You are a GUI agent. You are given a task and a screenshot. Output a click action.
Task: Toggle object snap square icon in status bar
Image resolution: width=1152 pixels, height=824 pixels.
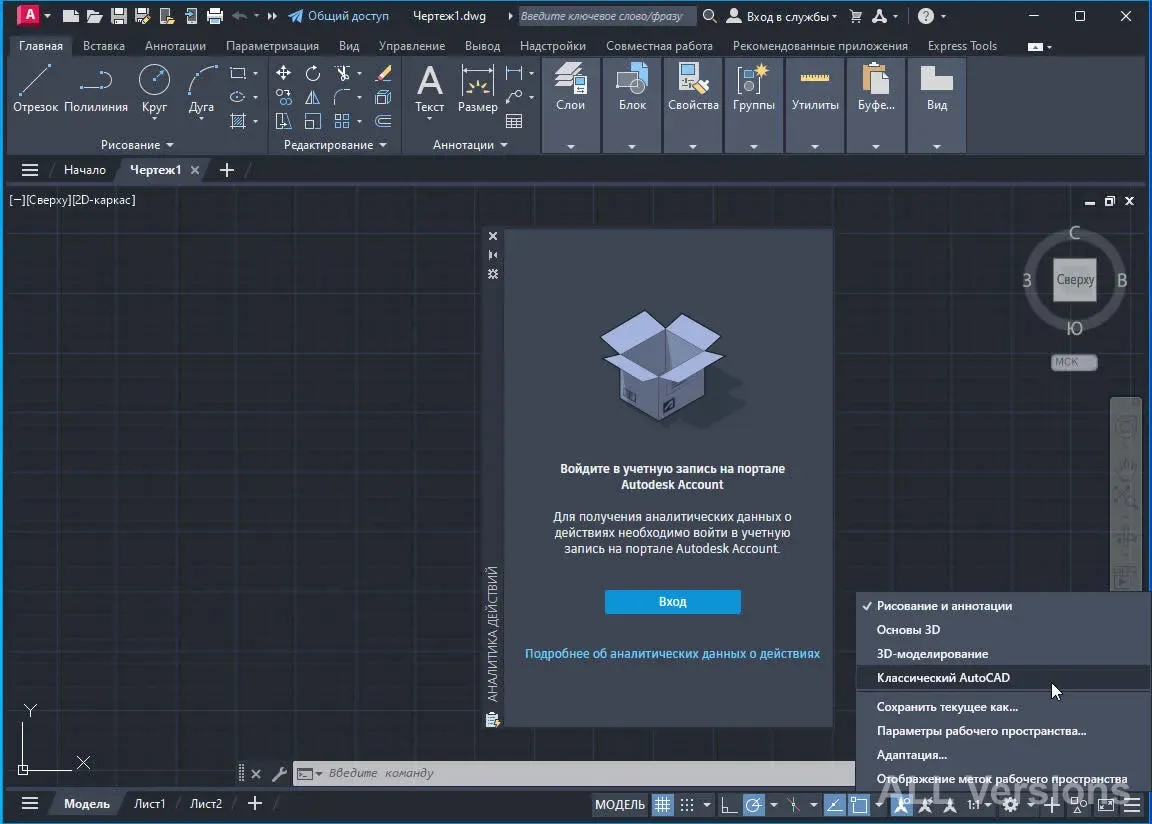pos(858,805)
